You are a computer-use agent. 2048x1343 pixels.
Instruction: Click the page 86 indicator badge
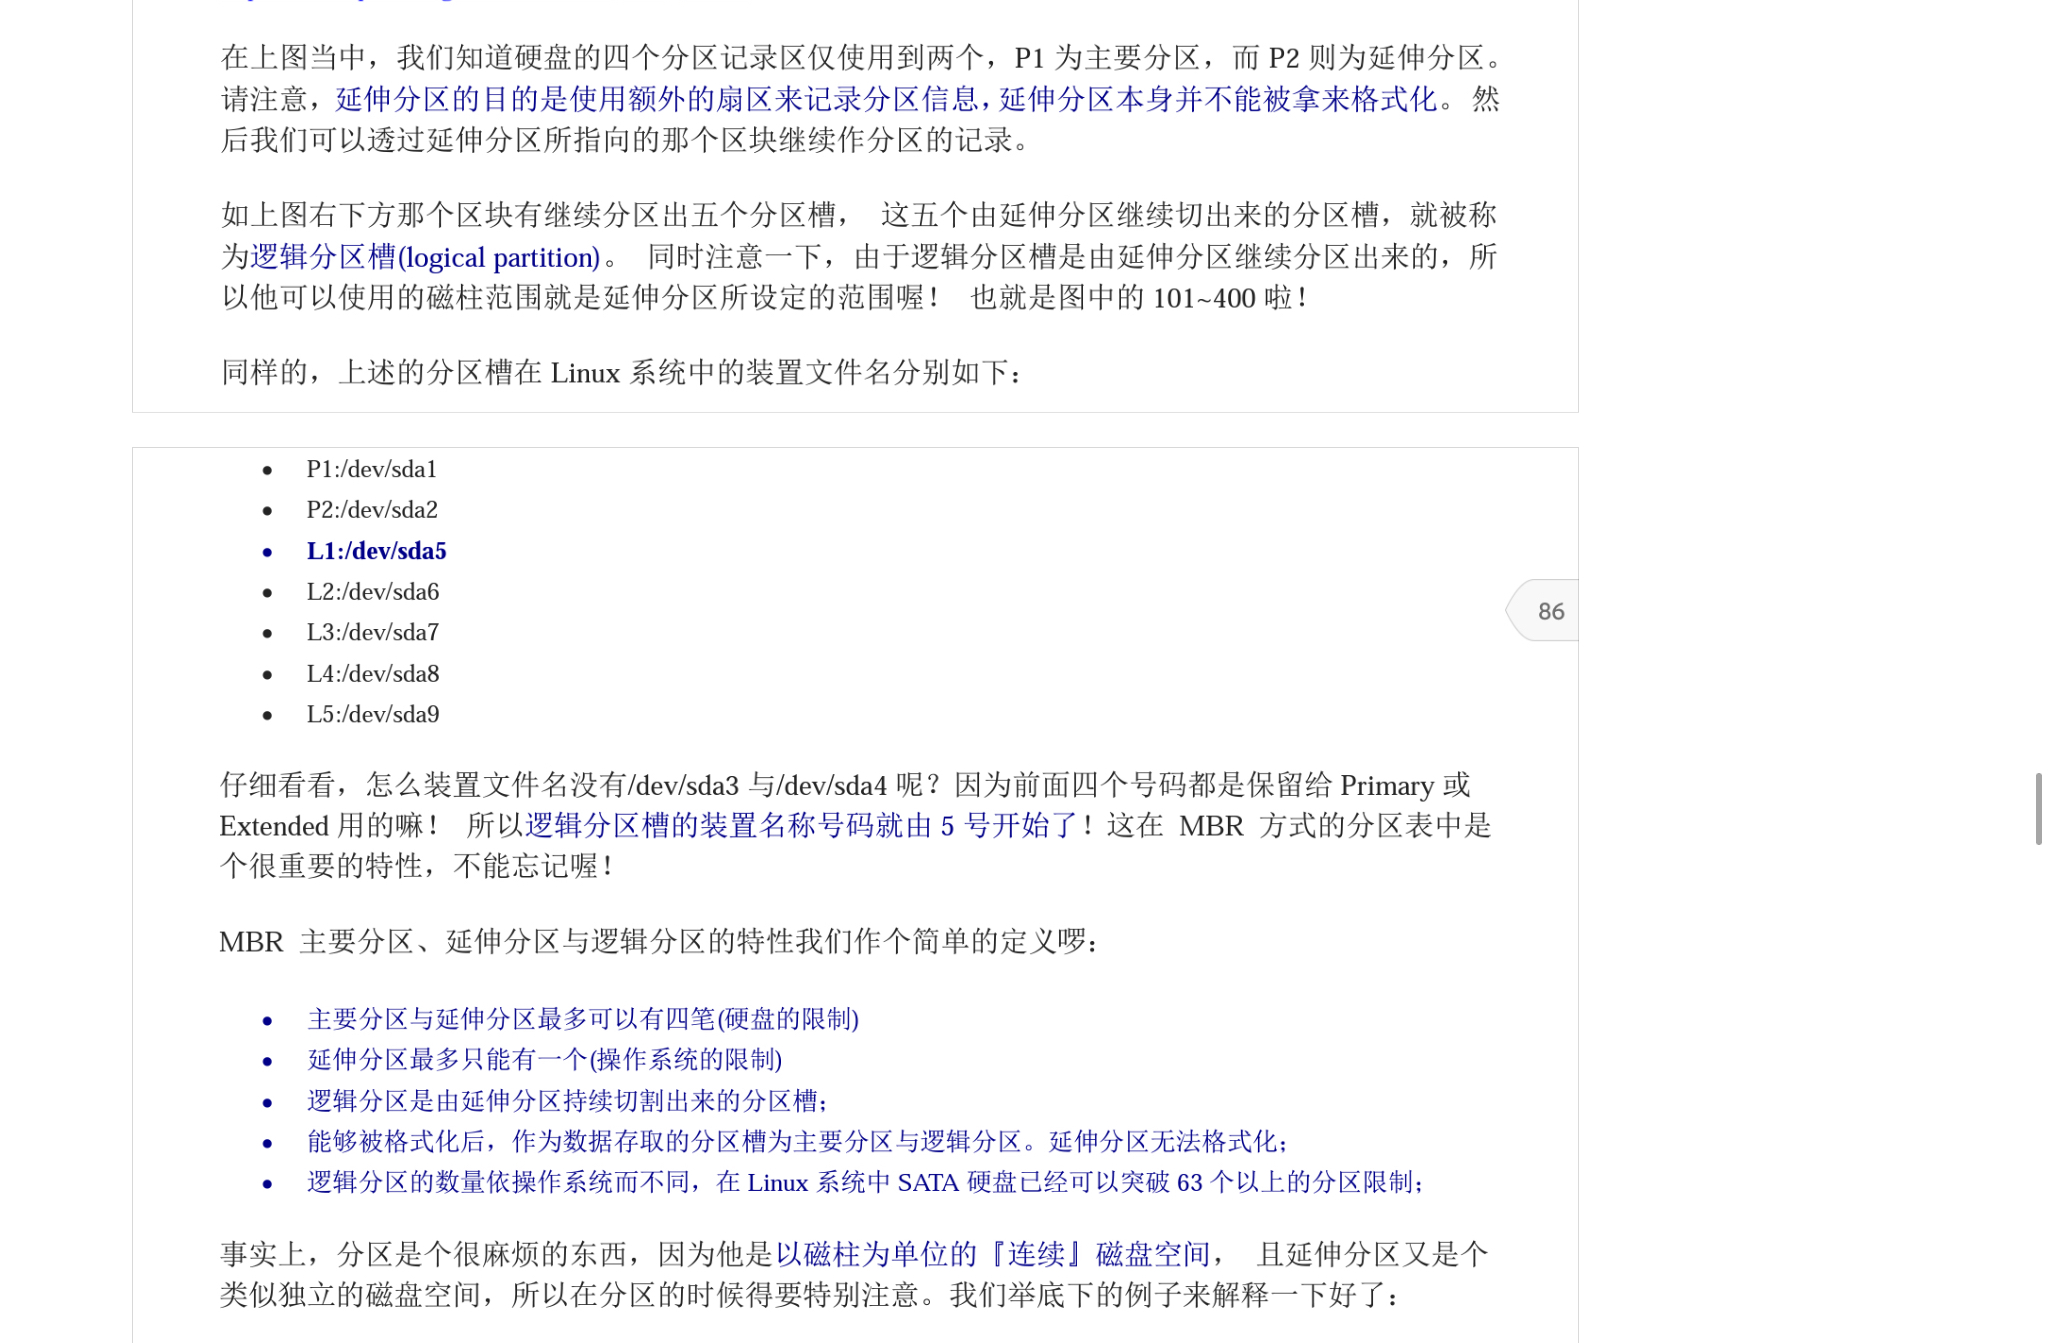click(x=1548, y=611)
